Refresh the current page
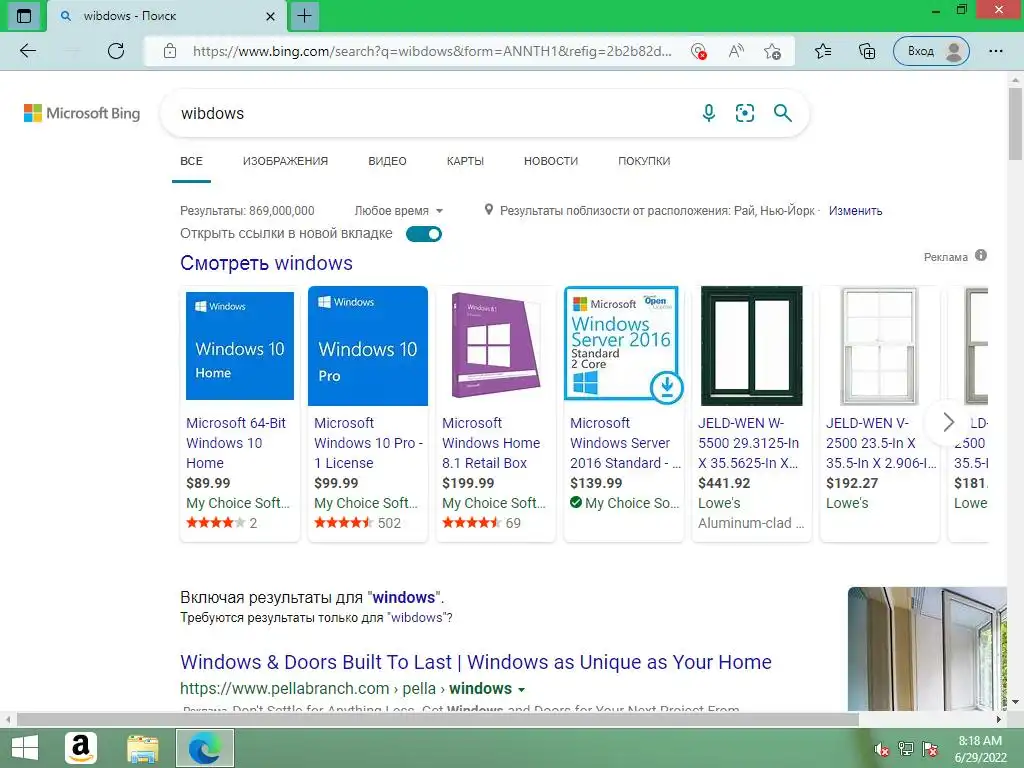 click(116, 51)
